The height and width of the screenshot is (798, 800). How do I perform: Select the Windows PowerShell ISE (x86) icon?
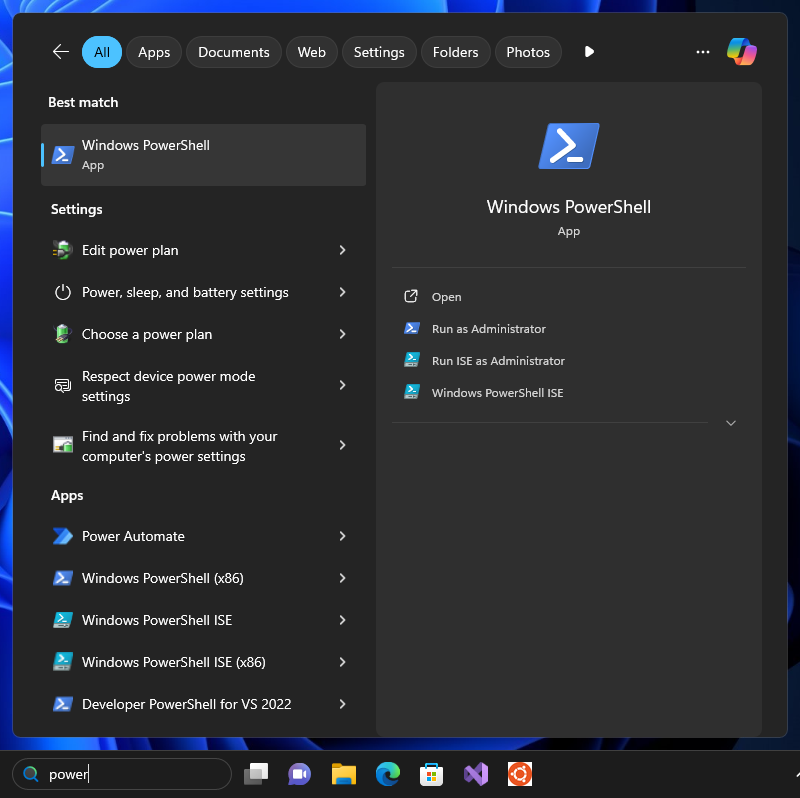tap(62, 662)
